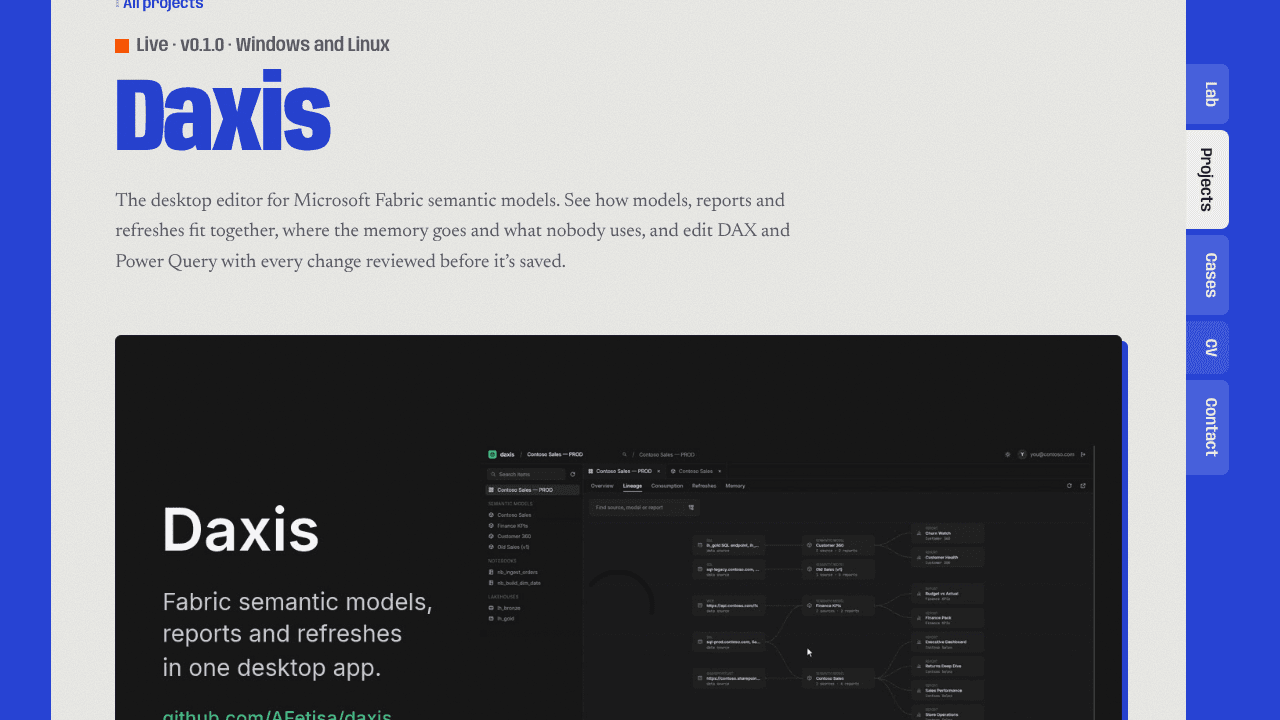Select the Overview tab in the demo app
Image resolution: width=1280 pixels, height=720 pixels.
tap(602, 486)
